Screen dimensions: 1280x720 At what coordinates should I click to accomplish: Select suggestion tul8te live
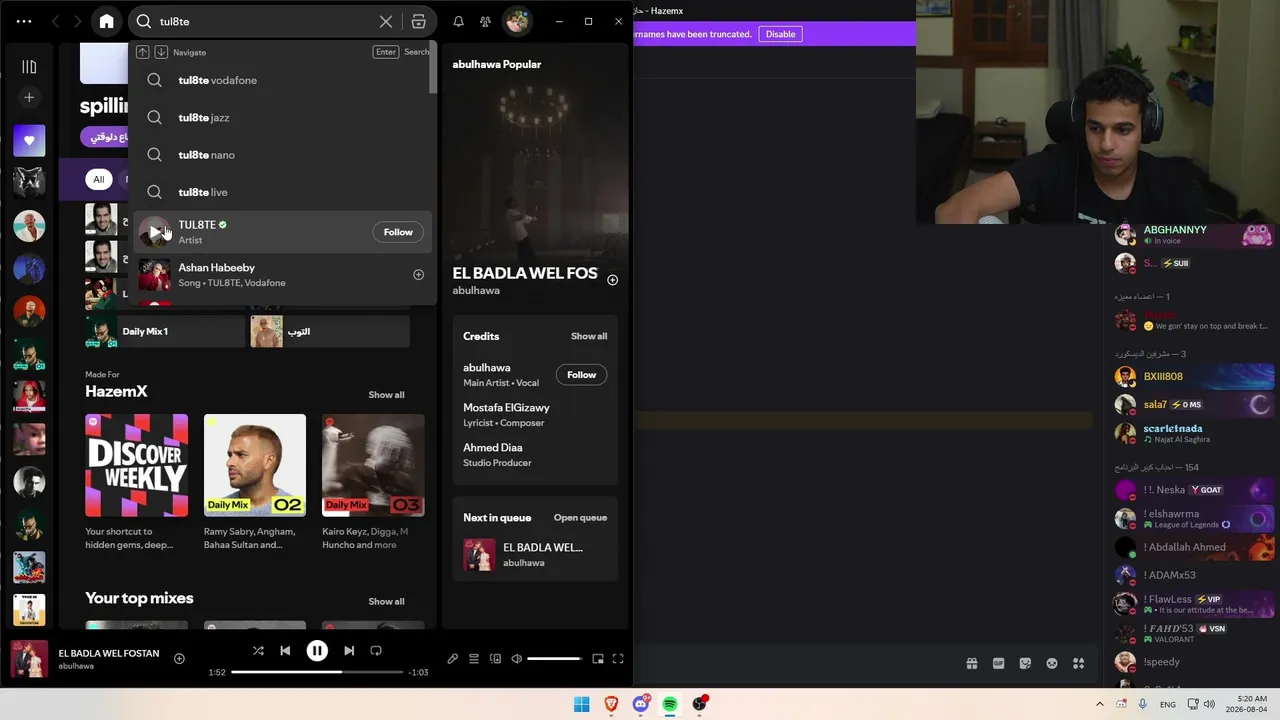[284, 192]
